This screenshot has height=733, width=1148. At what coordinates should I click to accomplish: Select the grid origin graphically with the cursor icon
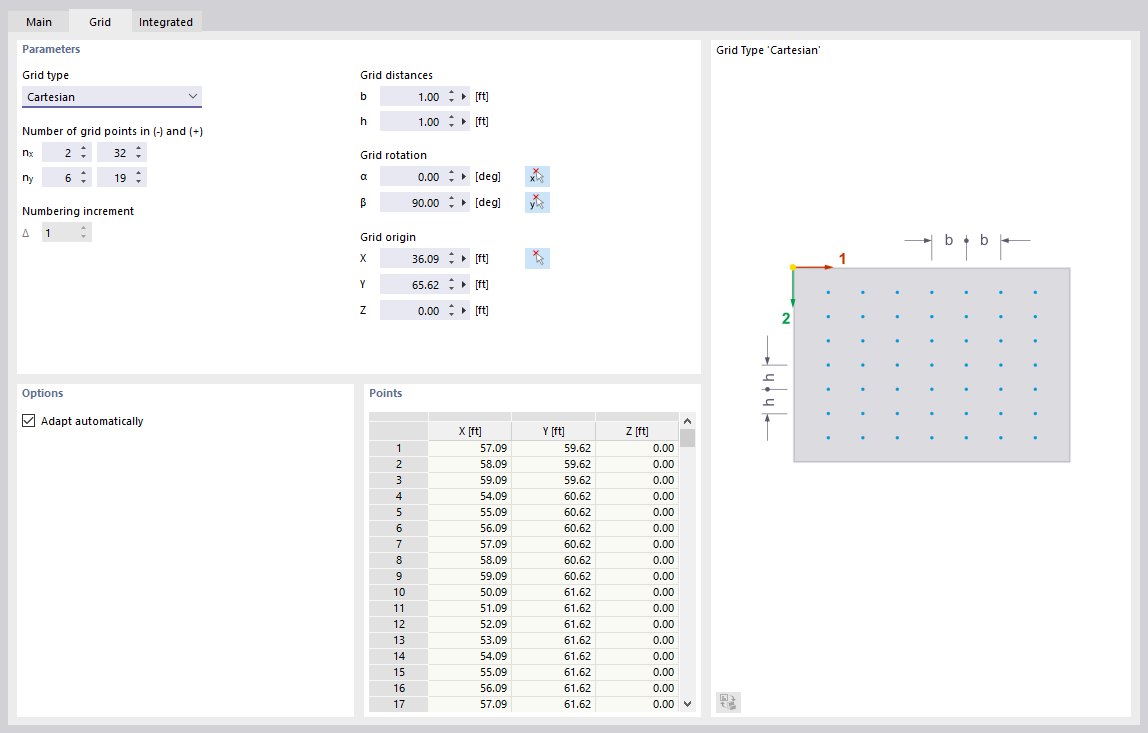click(x=537, y=258)
